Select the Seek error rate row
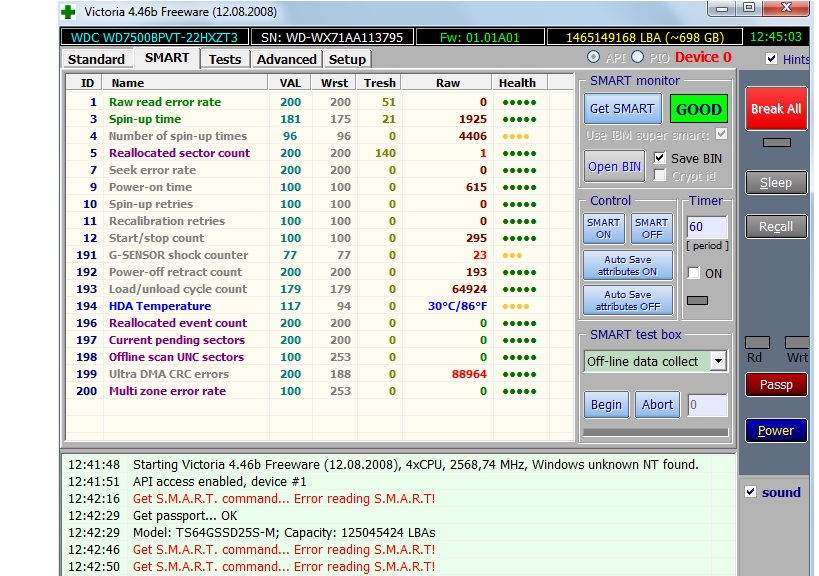 [320, 170]
